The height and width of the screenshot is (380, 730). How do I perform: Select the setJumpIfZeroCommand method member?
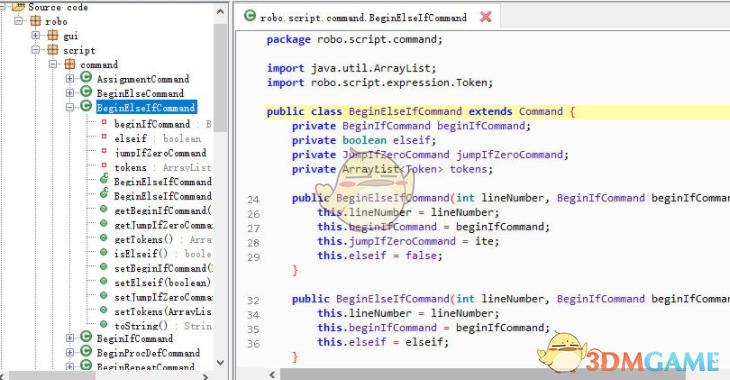coord(163,297)
